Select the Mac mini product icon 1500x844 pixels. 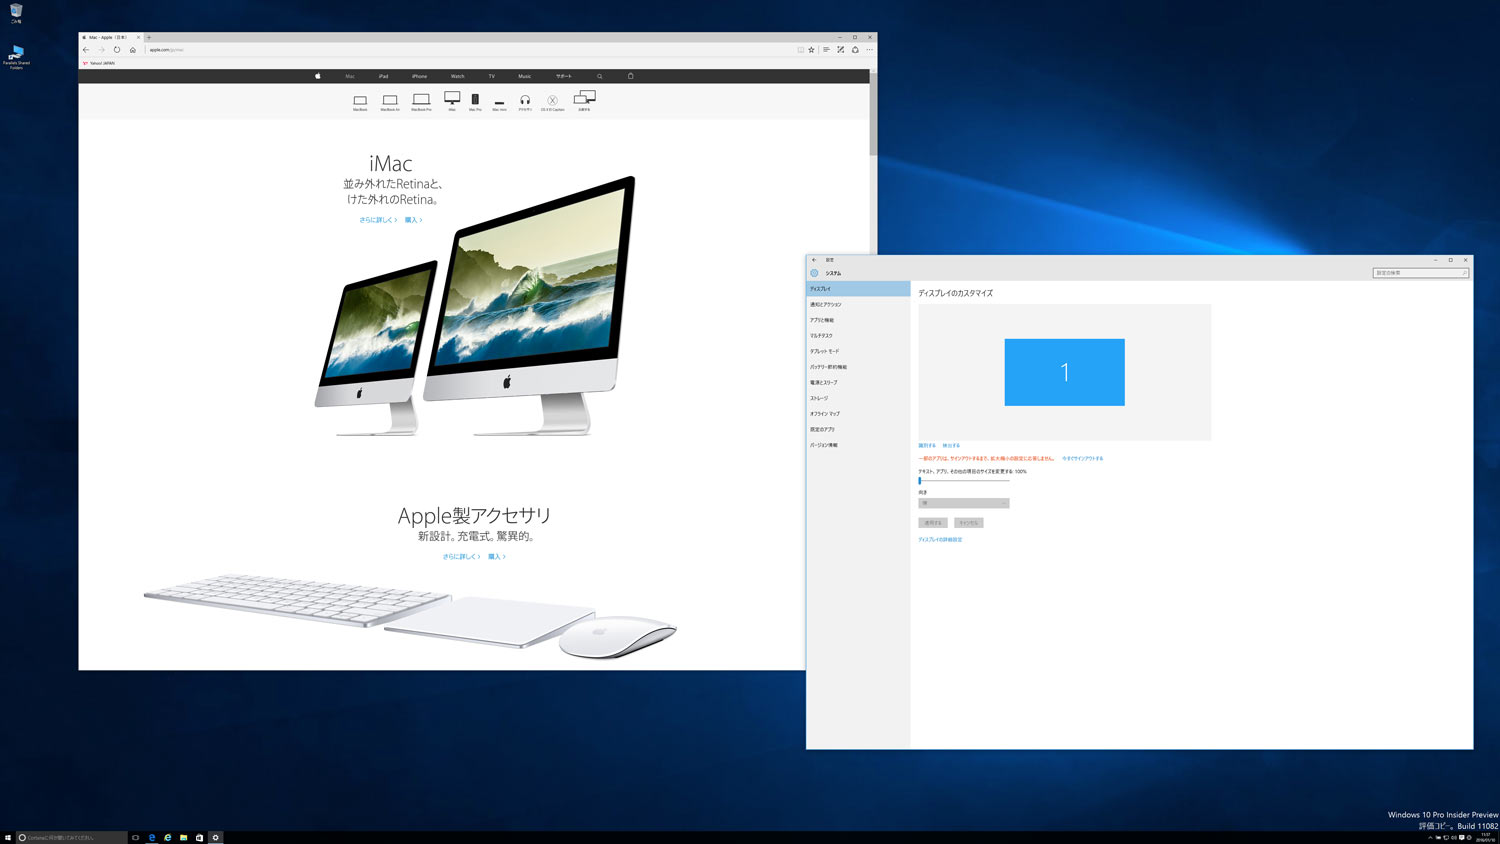tap(499, 105)
